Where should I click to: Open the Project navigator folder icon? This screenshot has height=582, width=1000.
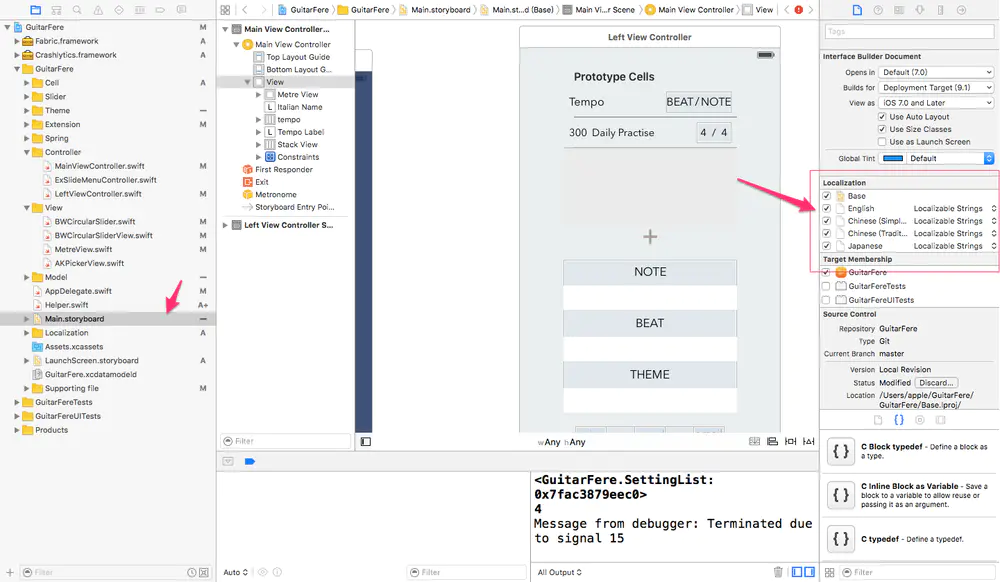point(36,10)
